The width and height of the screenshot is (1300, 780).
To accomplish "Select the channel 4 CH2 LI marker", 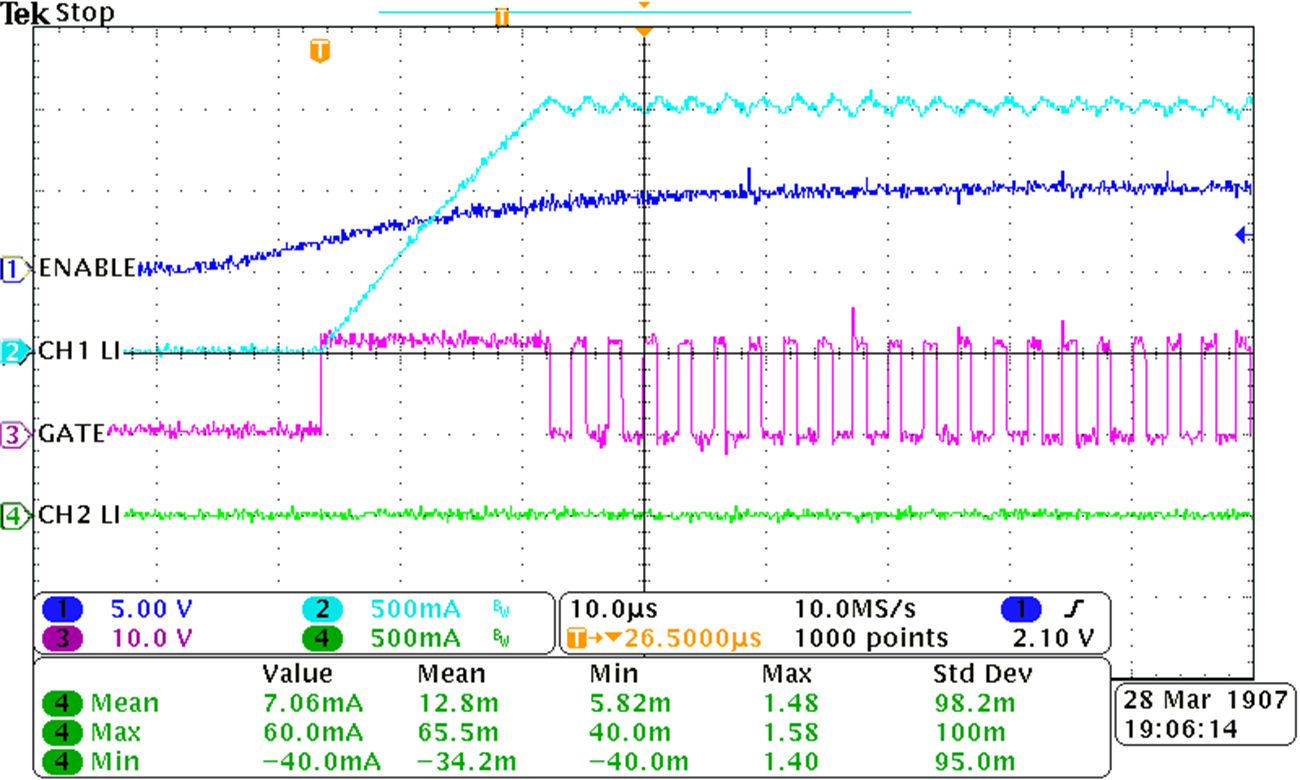I will click(14, 516).
